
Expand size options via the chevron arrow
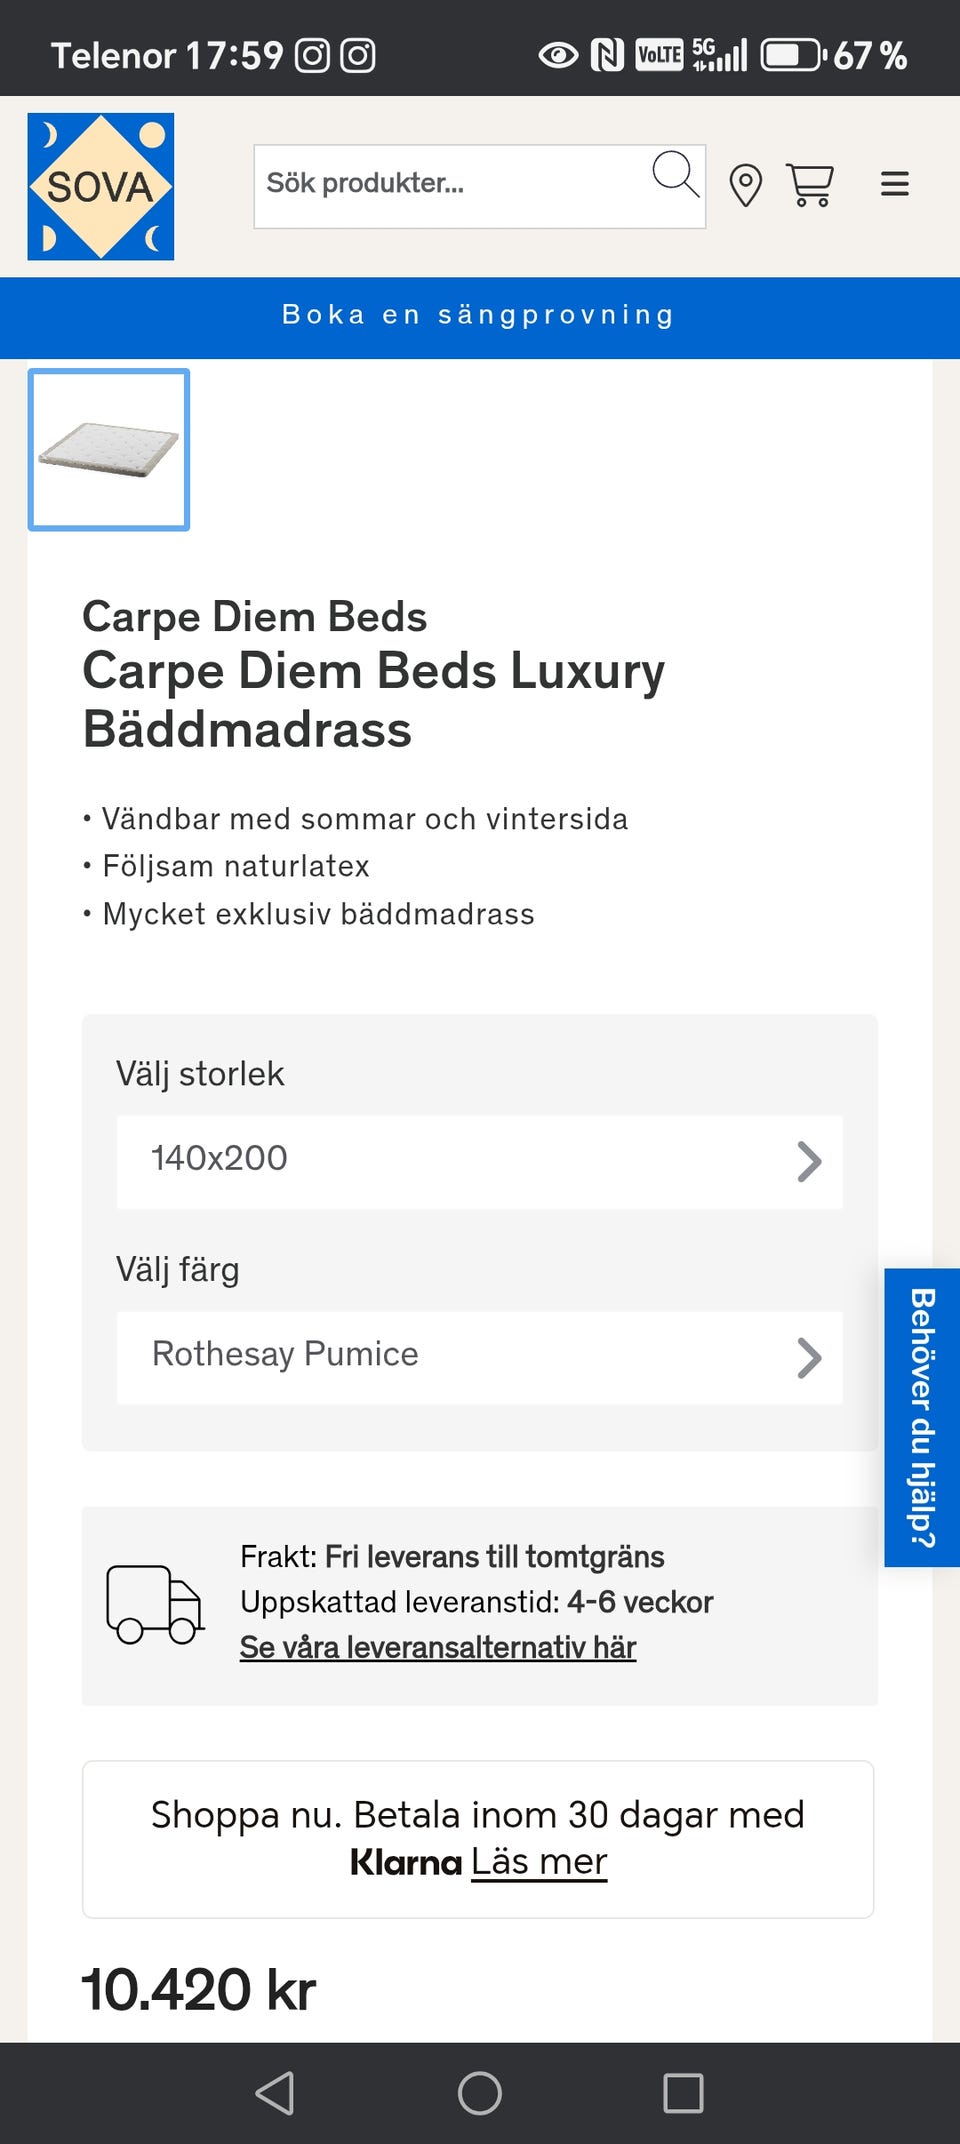point(809,1162)
